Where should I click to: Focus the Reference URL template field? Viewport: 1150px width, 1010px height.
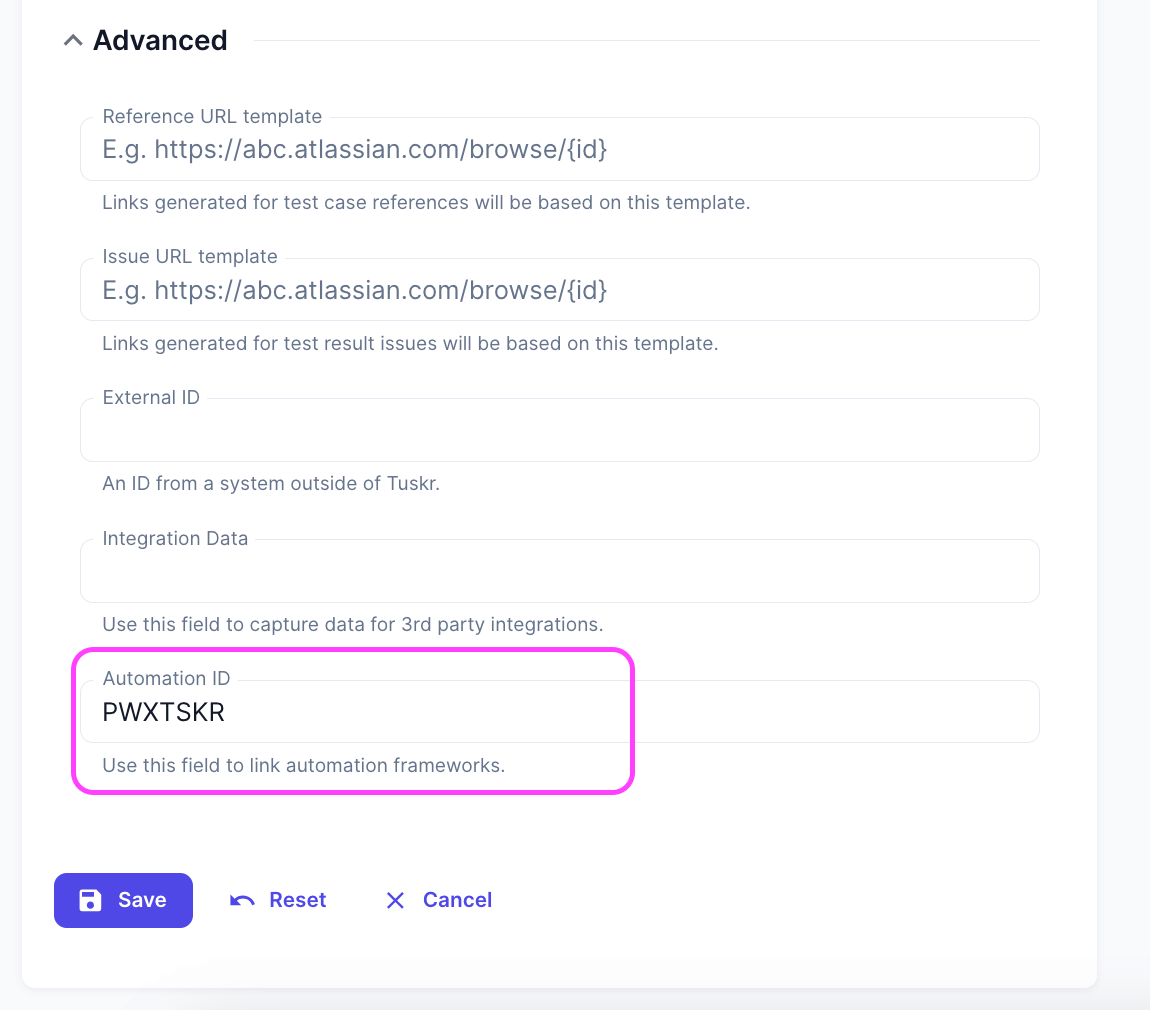pyautogui.click(x=560, y=150)
